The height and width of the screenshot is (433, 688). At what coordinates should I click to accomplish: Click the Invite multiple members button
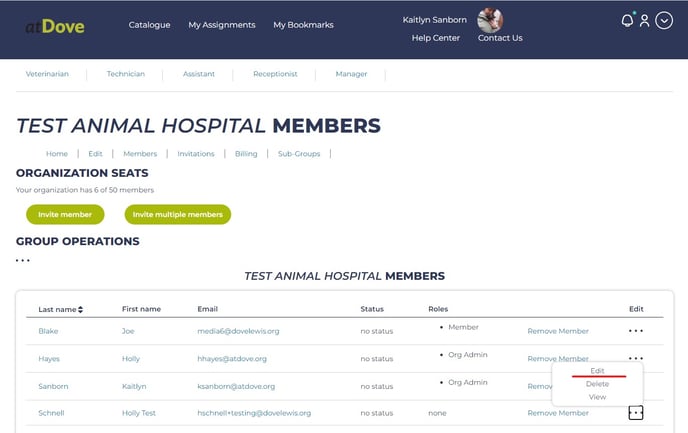(x=178, y=215)
